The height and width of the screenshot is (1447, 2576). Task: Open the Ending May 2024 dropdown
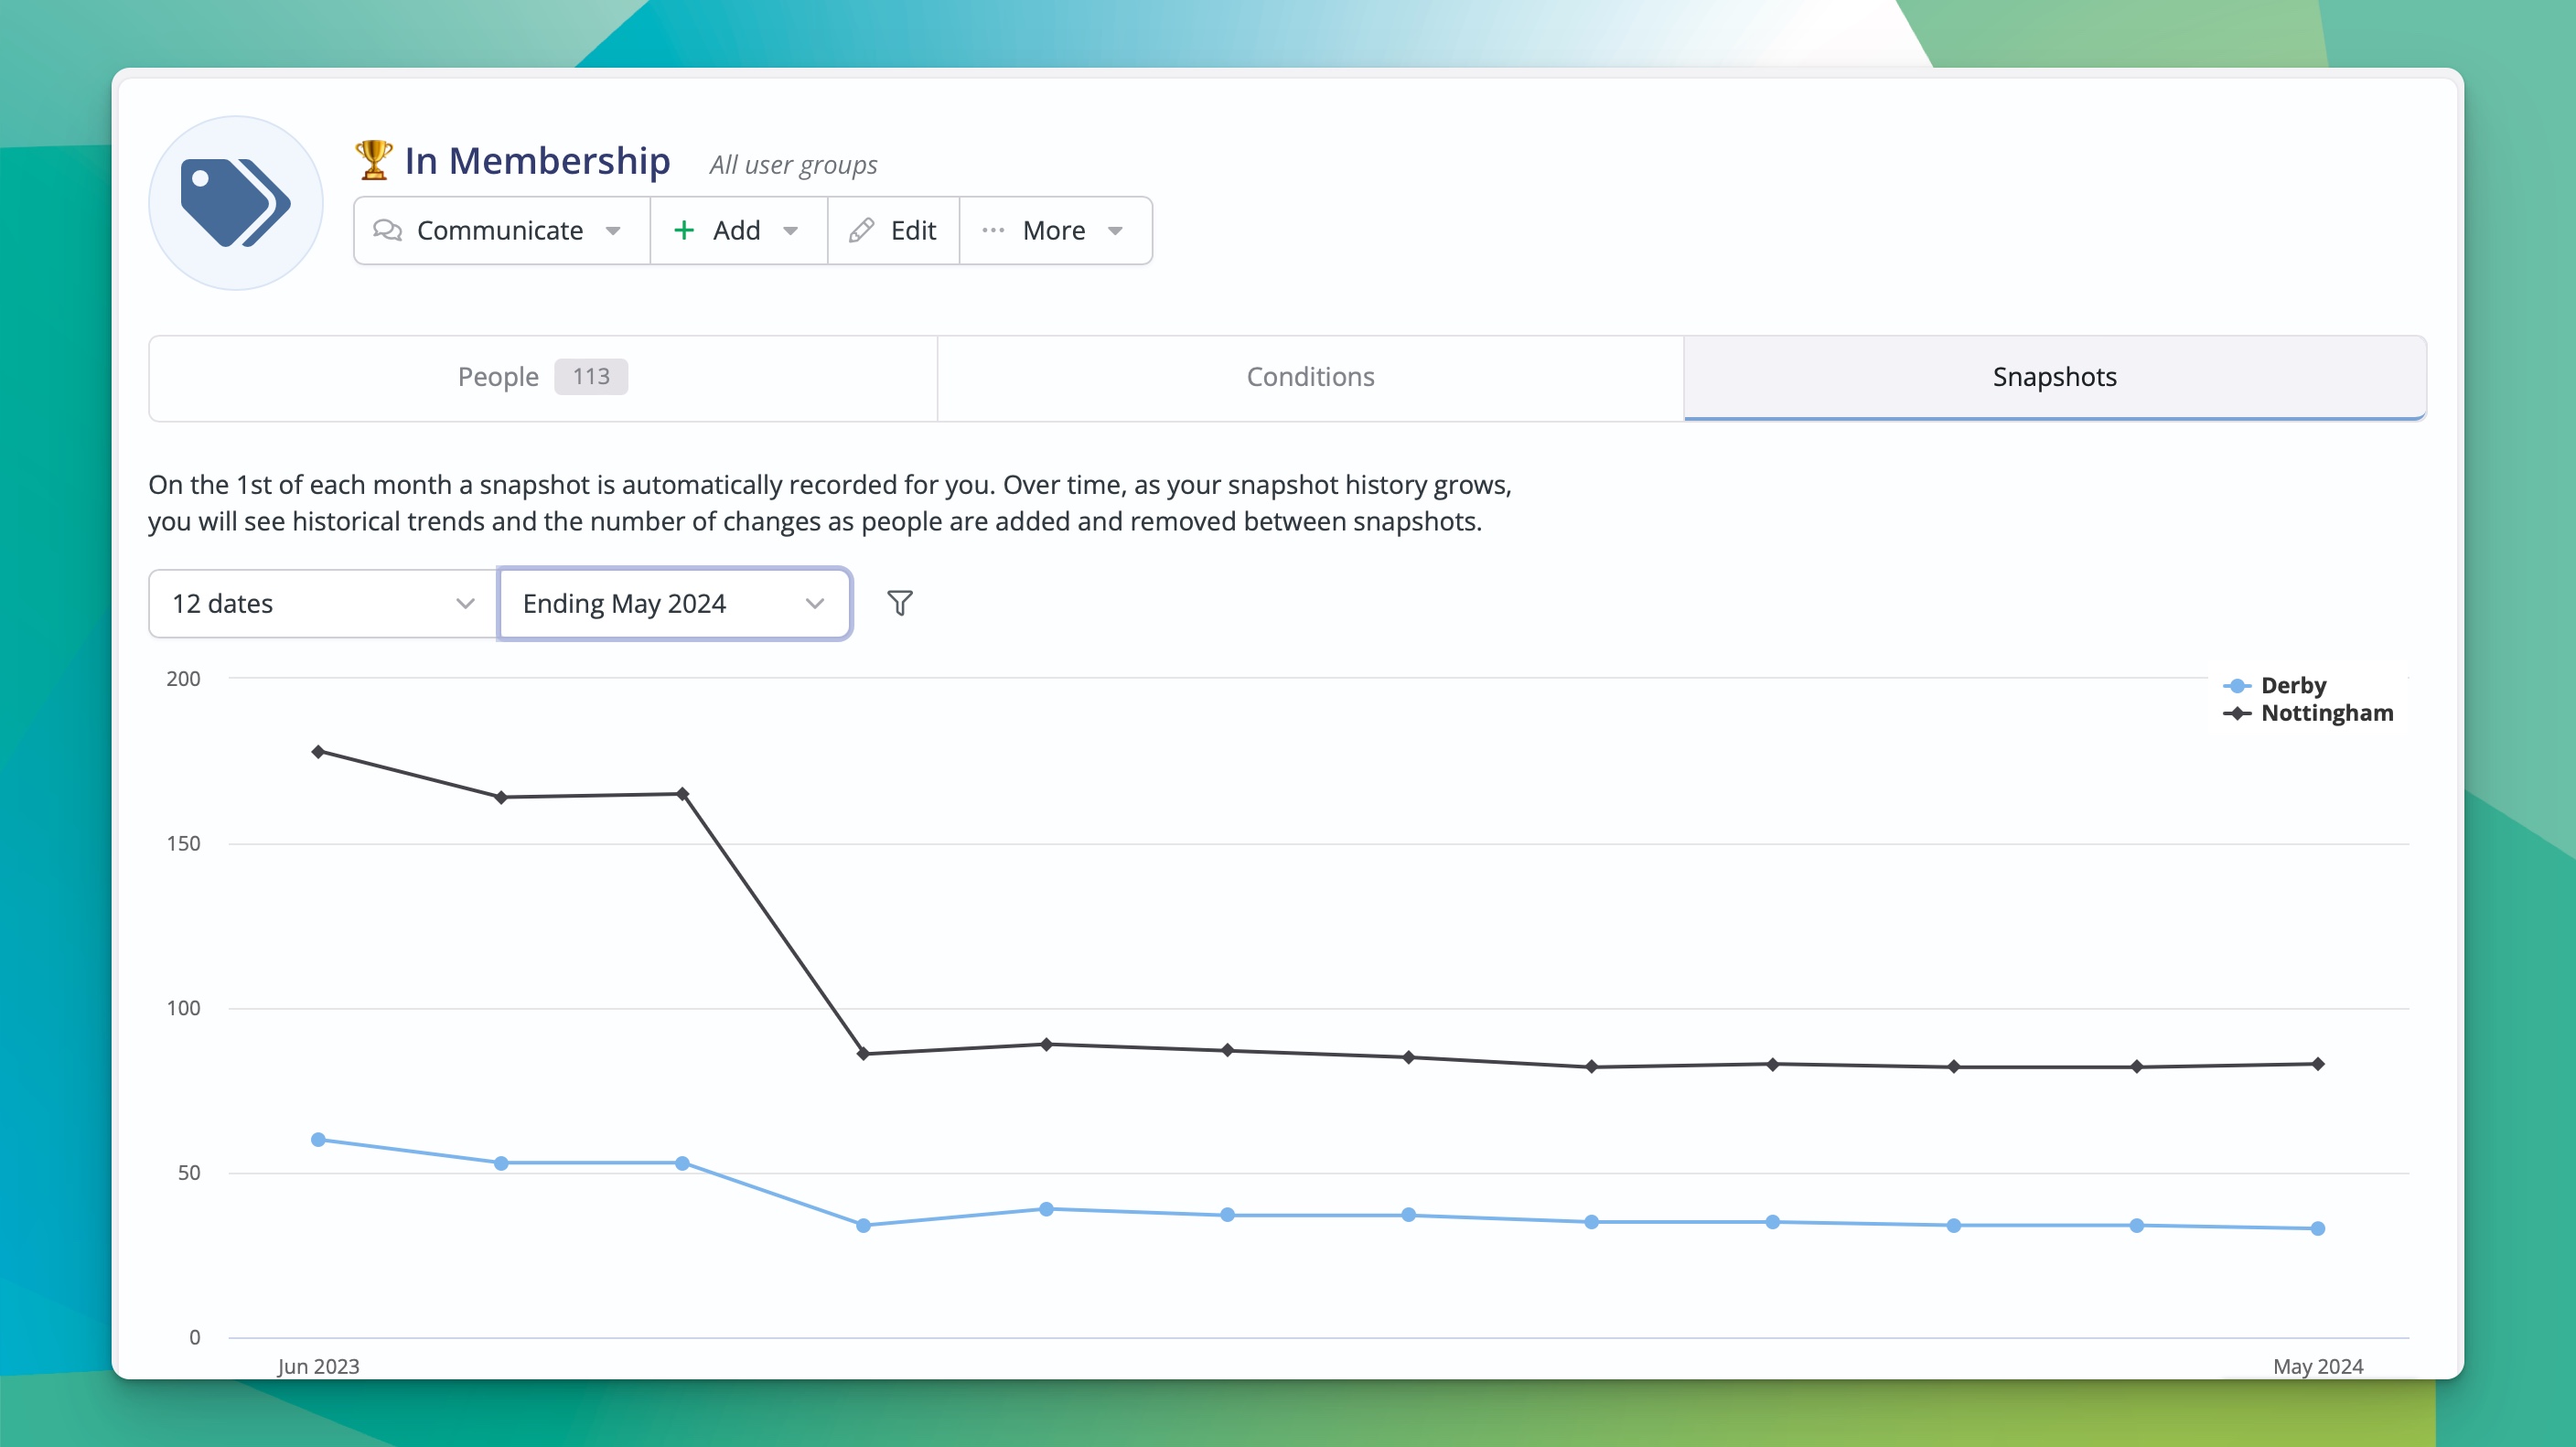click(674, 603)
